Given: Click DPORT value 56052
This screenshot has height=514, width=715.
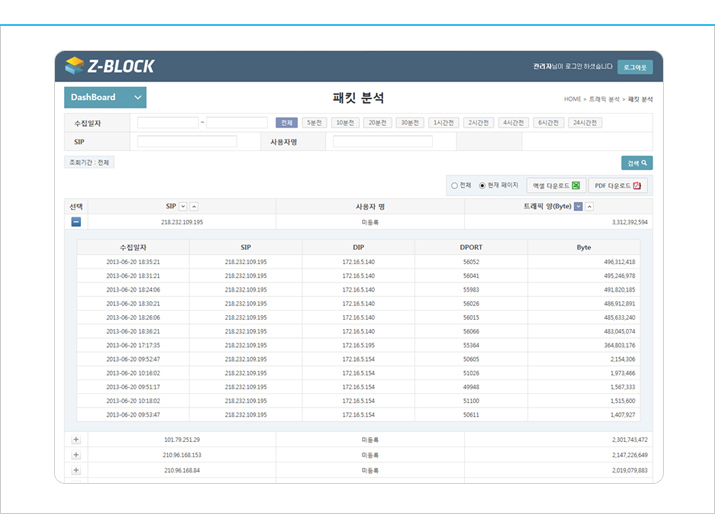Looking at the screenshot, I should (471, 262).
